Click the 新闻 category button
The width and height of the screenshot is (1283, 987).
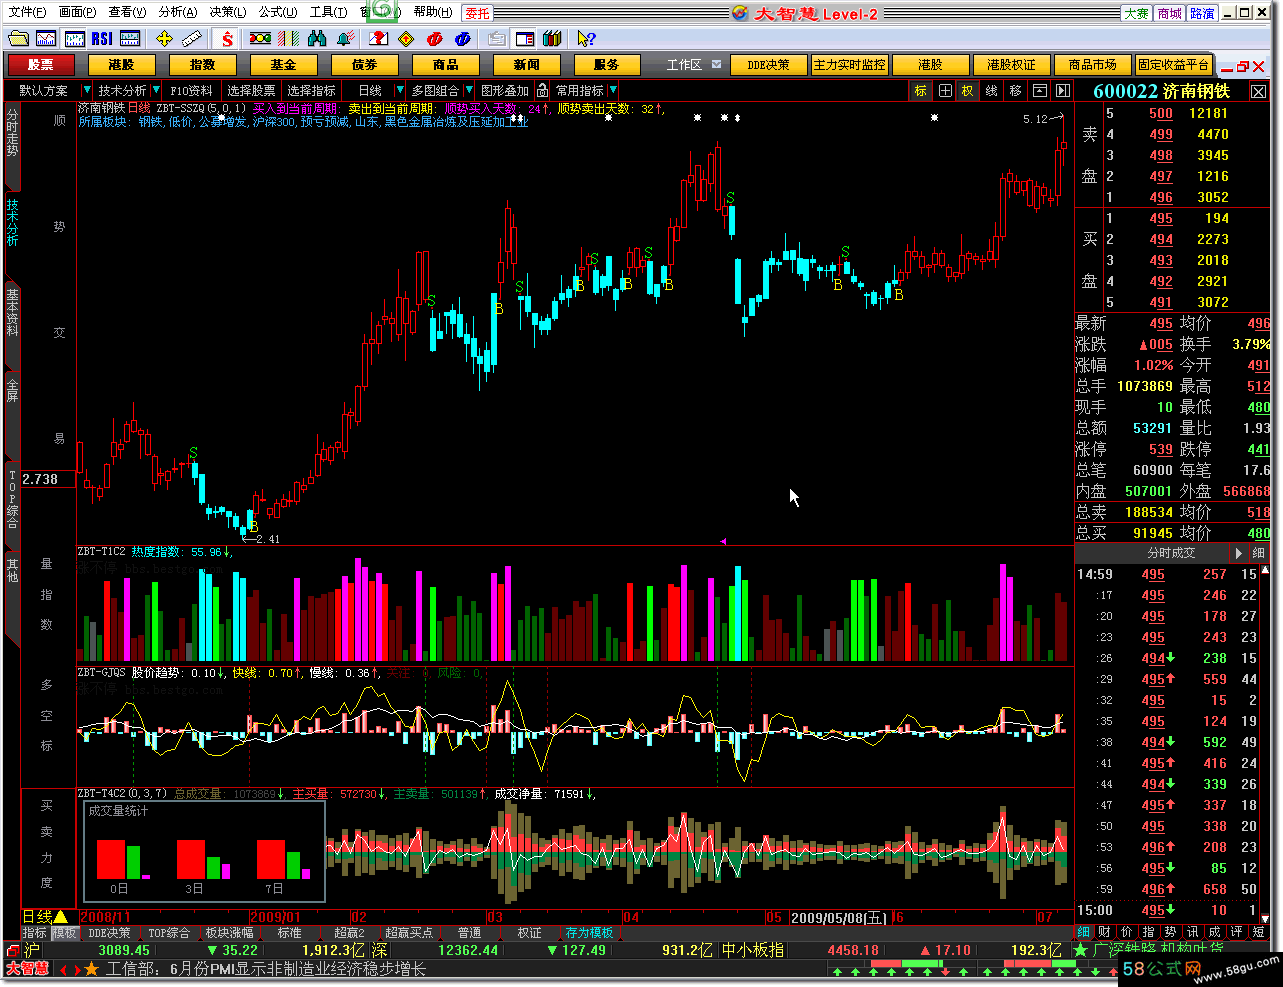tap(527, 64)
